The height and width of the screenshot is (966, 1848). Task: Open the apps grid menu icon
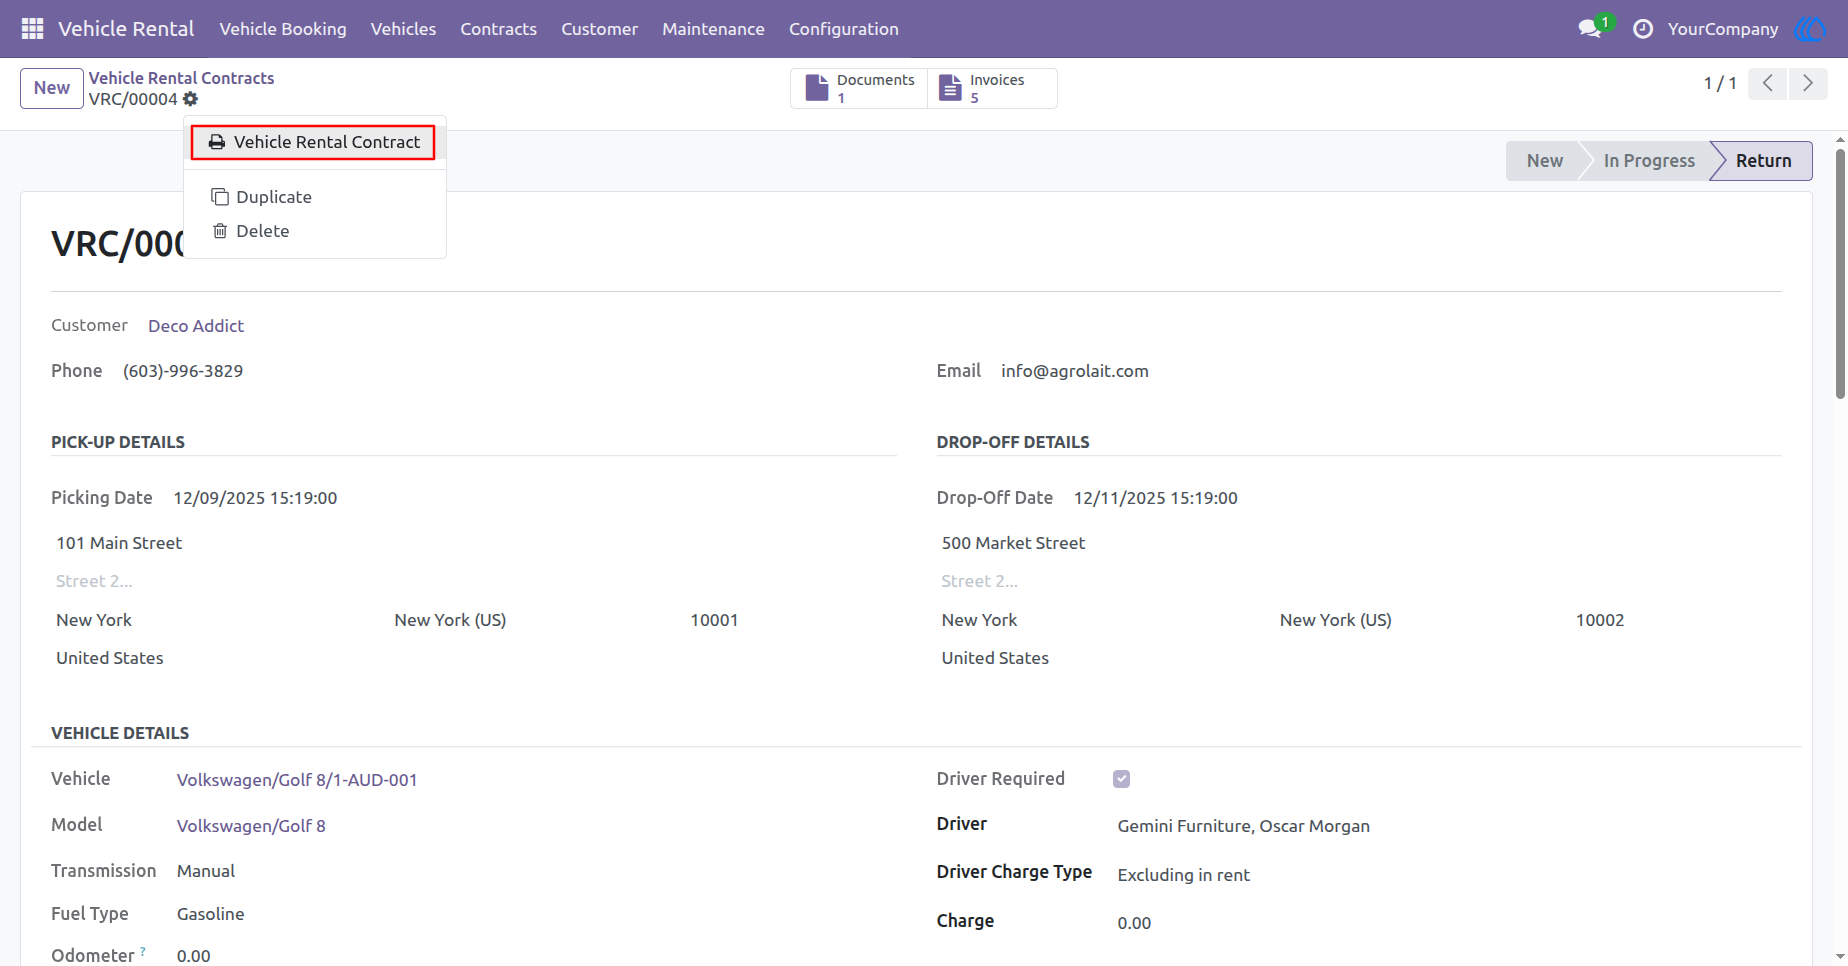click(x=32, y=29)
